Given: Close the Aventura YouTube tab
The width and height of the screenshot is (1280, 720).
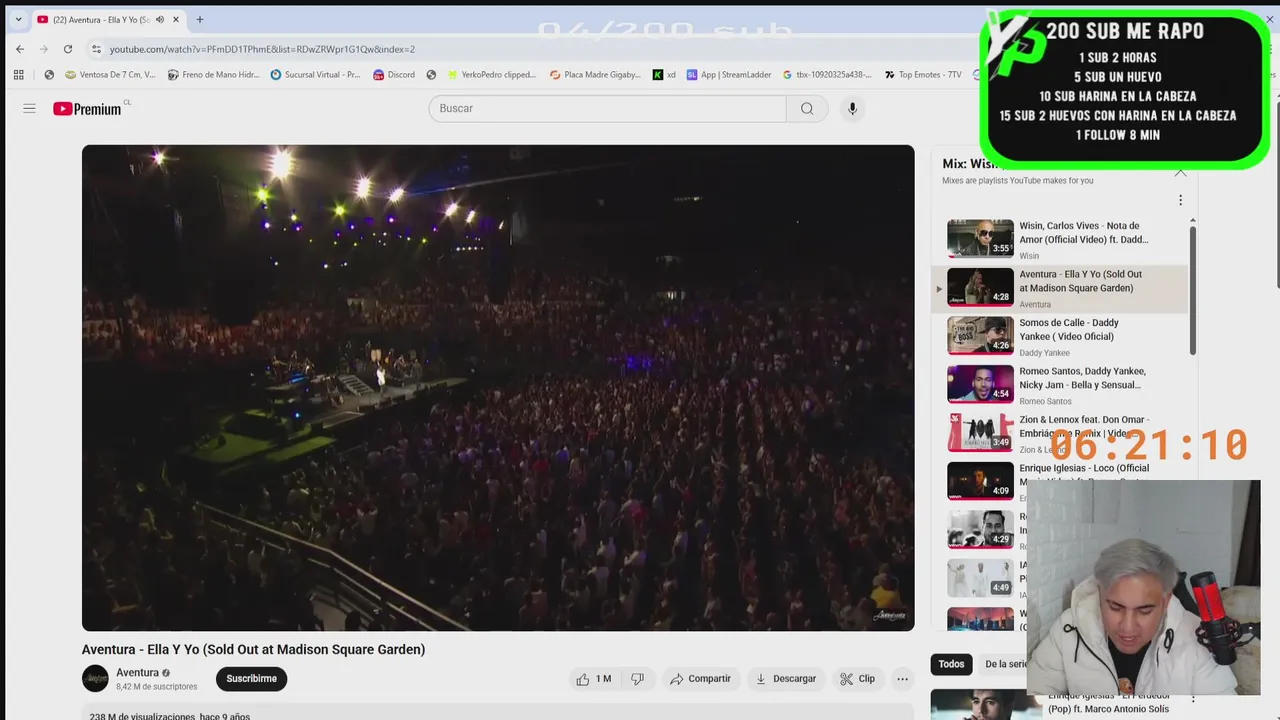Looking at the screenshot, I should (176, 19).
